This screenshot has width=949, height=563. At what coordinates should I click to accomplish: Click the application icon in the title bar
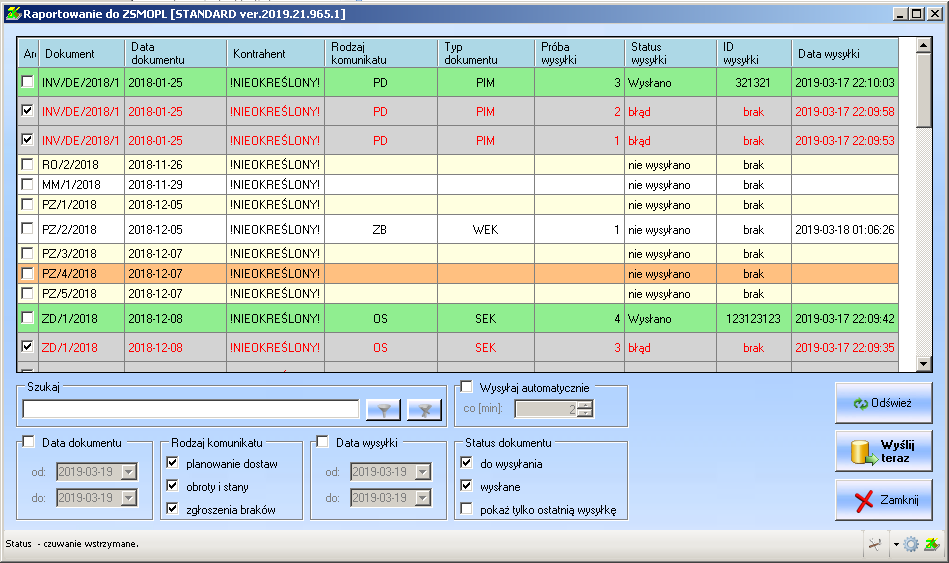point(13,13)
